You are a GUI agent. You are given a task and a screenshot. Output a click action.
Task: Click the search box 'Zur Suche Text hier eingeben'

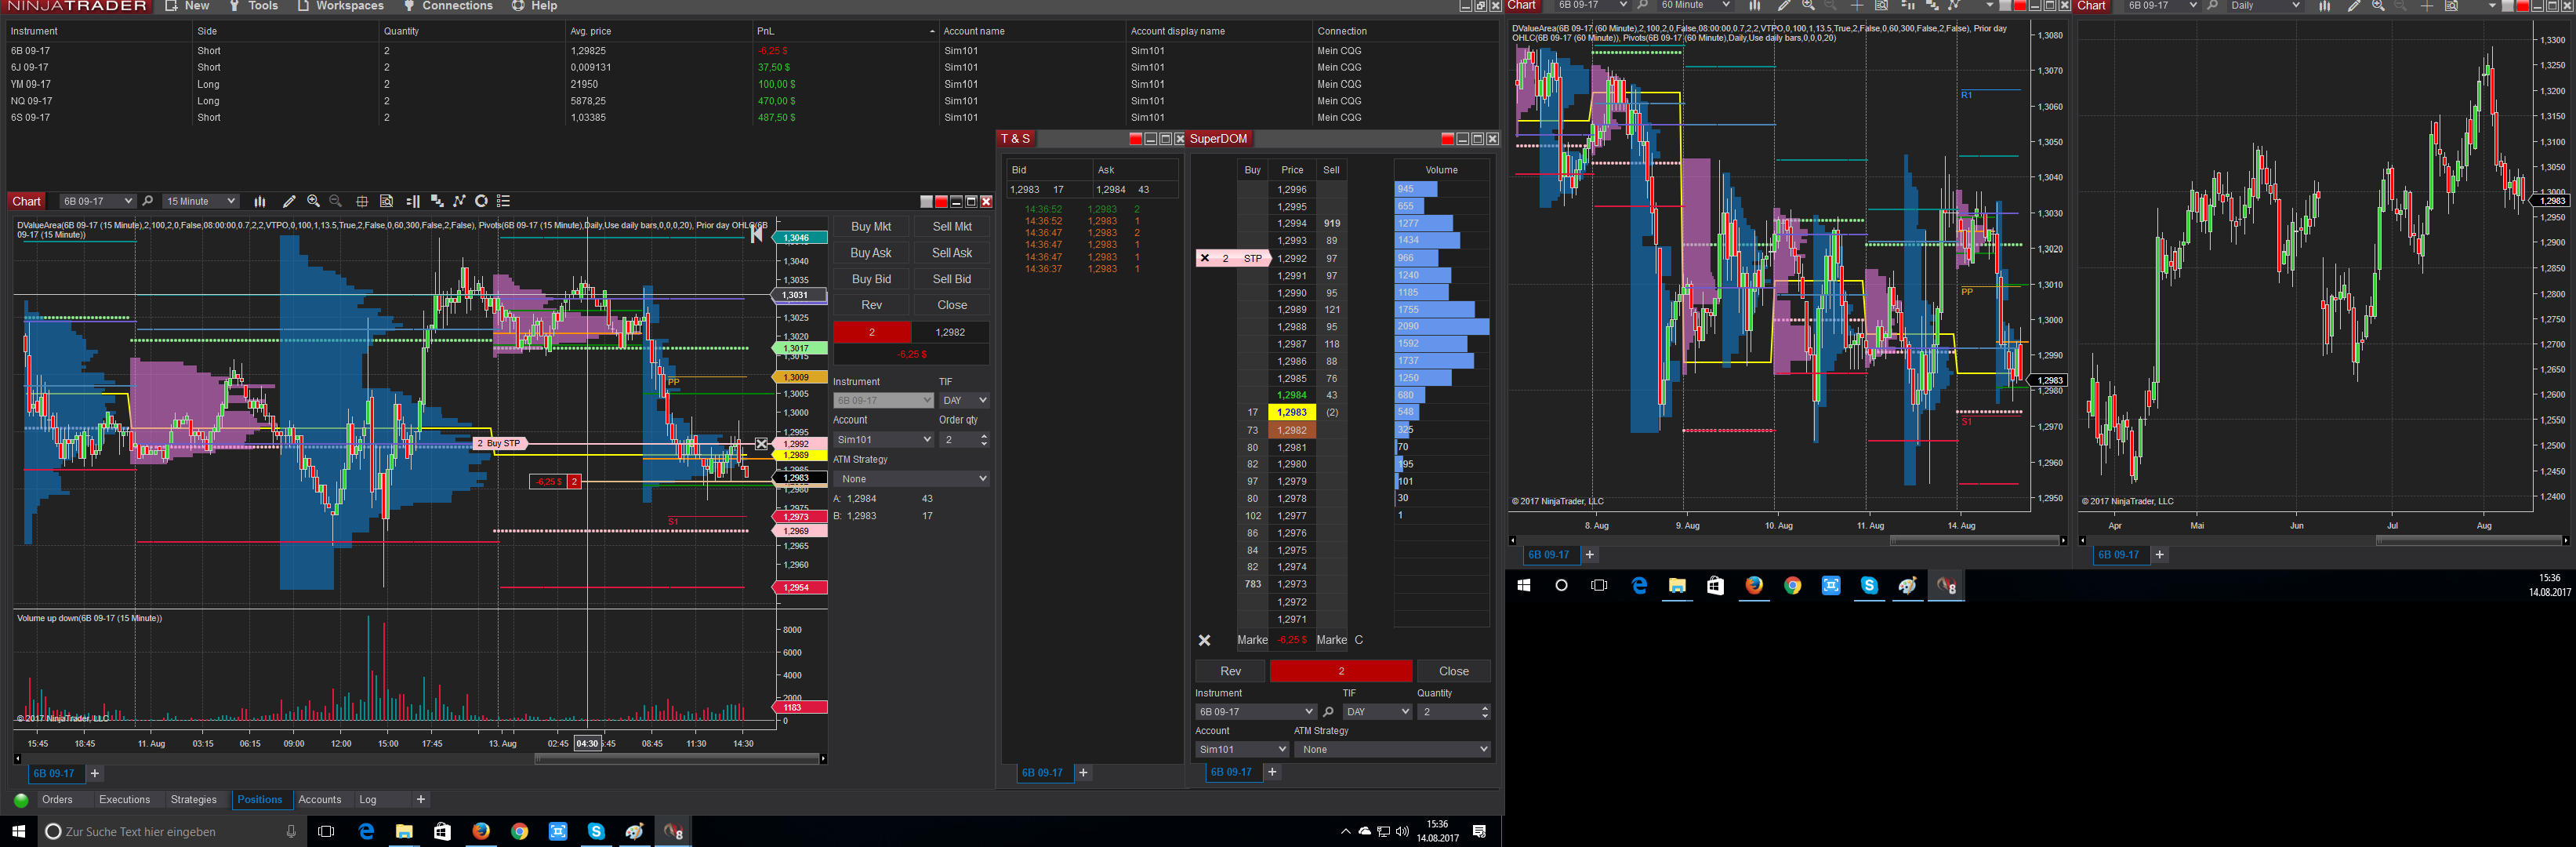tap(170, 832)
